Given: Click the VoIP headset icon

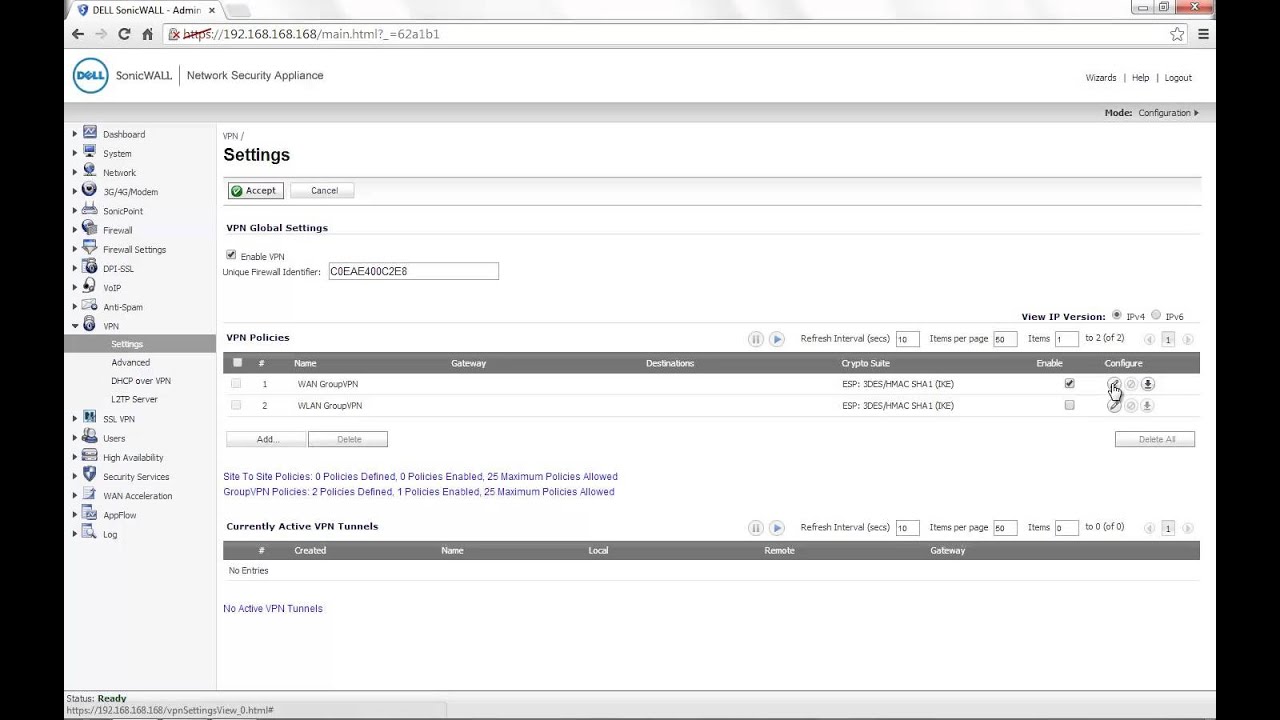Looking at the screenshot, I should click(90, 286).
